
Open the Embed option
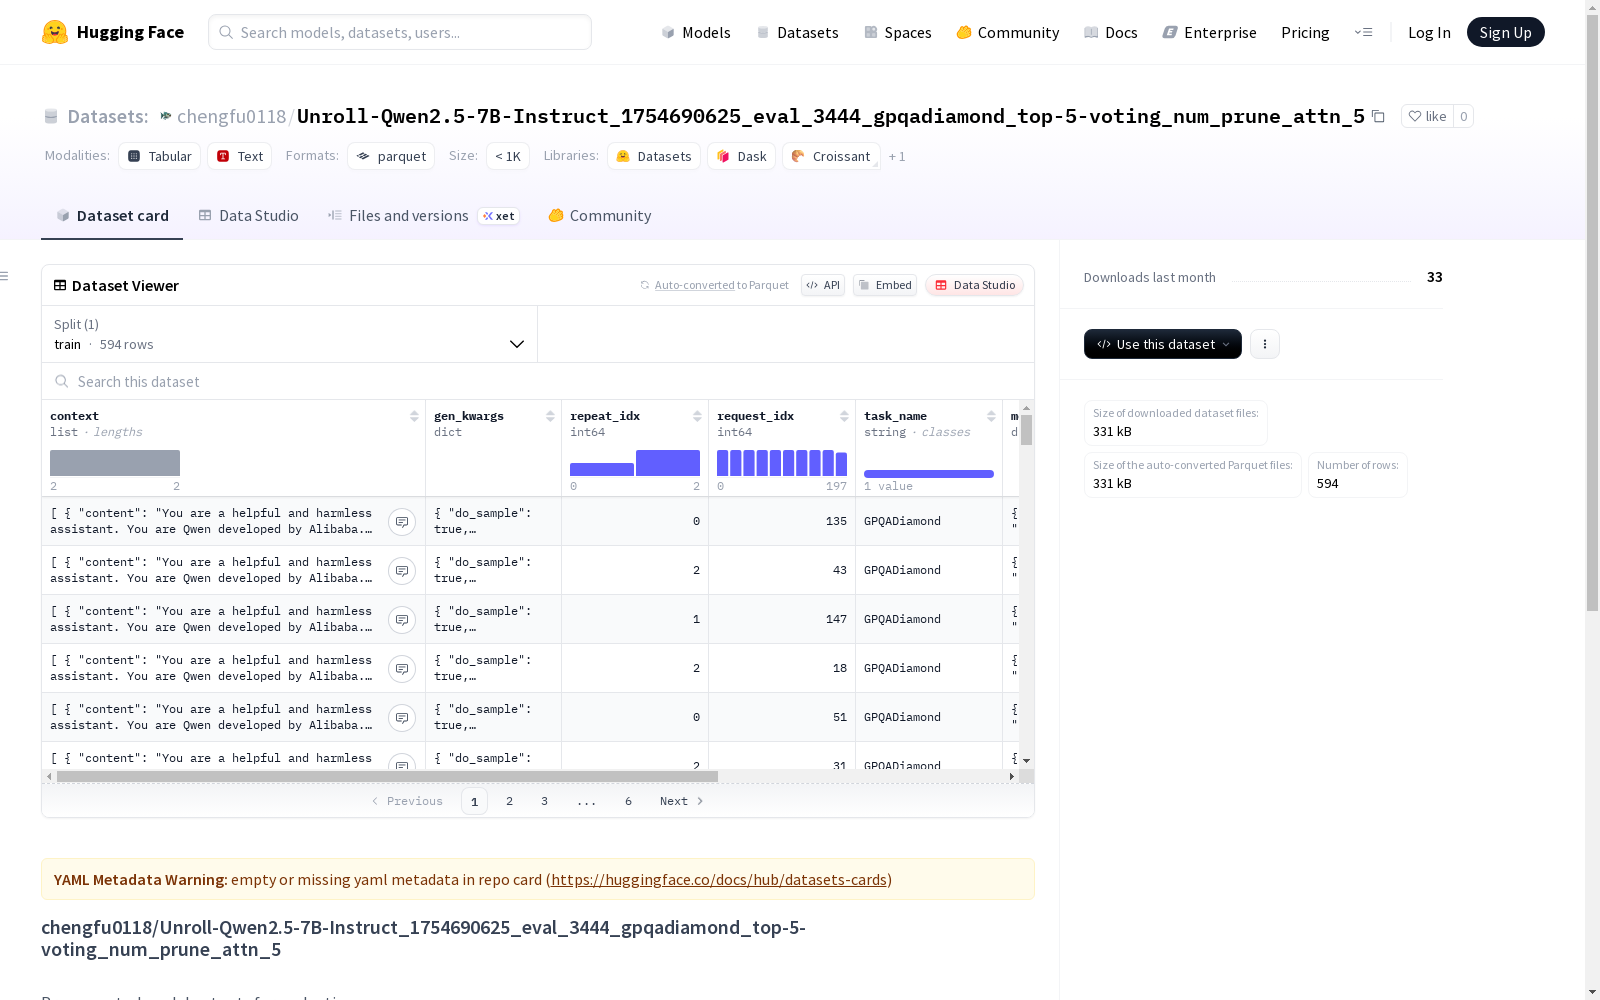click(x=885, y=285)
